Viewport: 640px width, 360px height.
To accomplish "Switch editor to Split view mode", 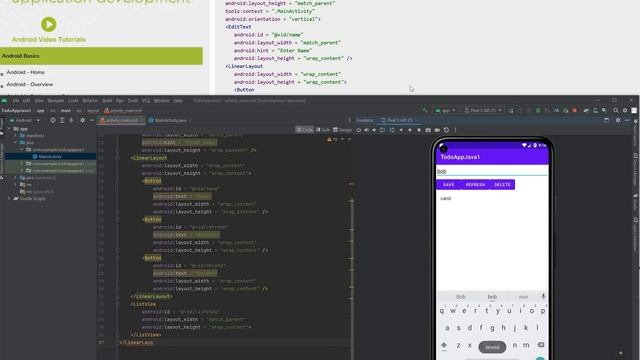I will pos(323,130).
